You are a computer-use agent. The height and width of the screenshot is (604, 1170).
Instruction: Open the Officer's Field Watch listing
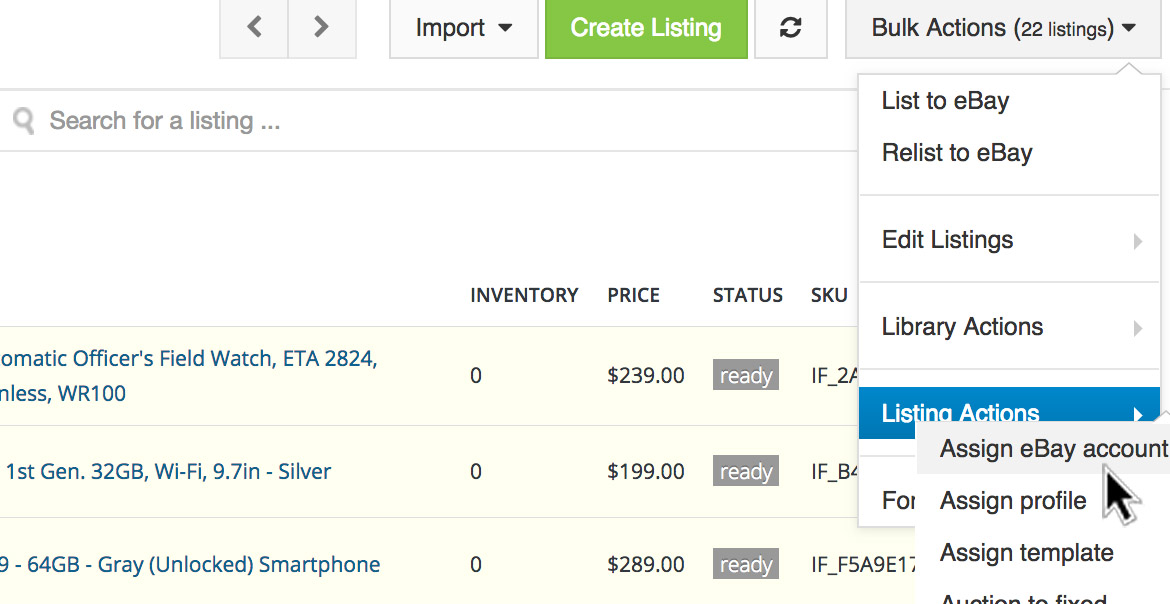click(188, 358)
